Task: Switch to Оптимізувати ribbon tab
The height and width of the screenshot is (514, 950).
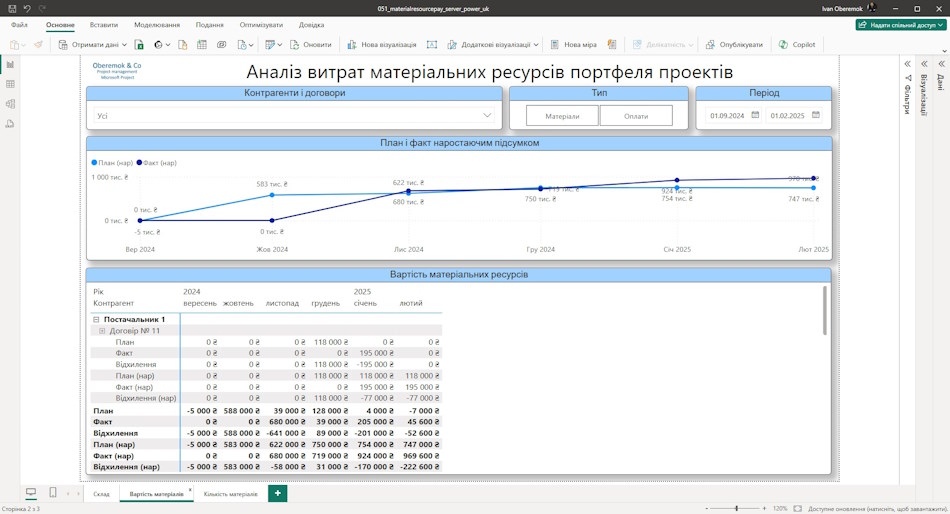Action: (x=261, y=25)
